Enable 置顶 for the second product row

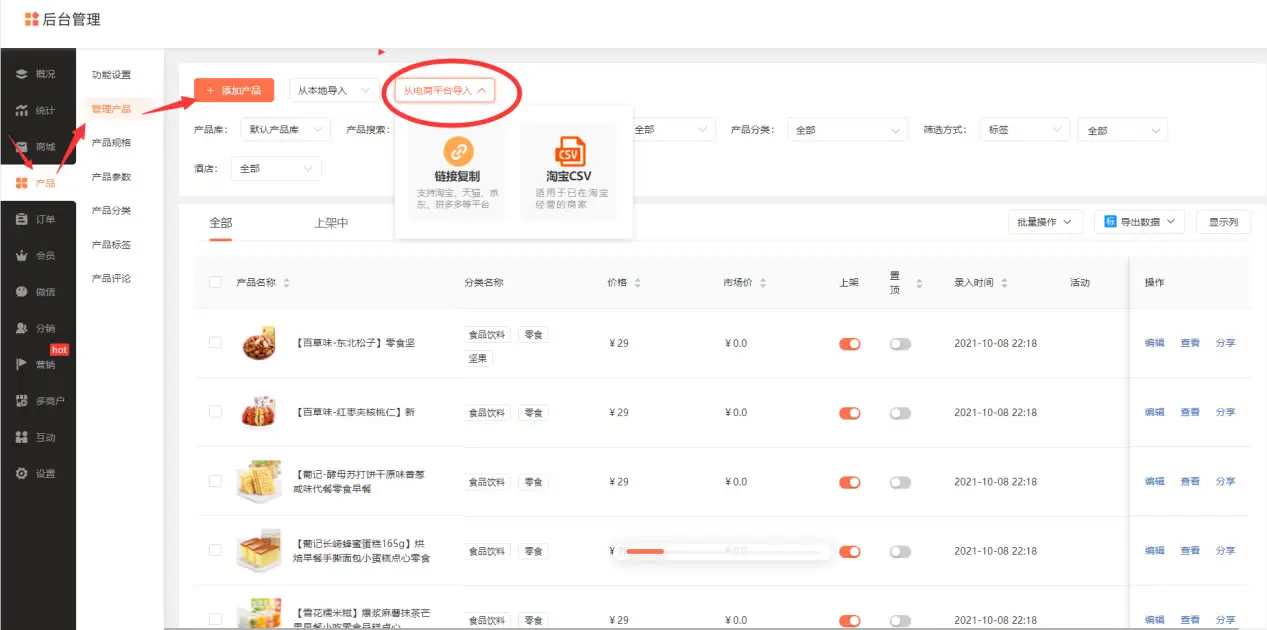(899, 412)
